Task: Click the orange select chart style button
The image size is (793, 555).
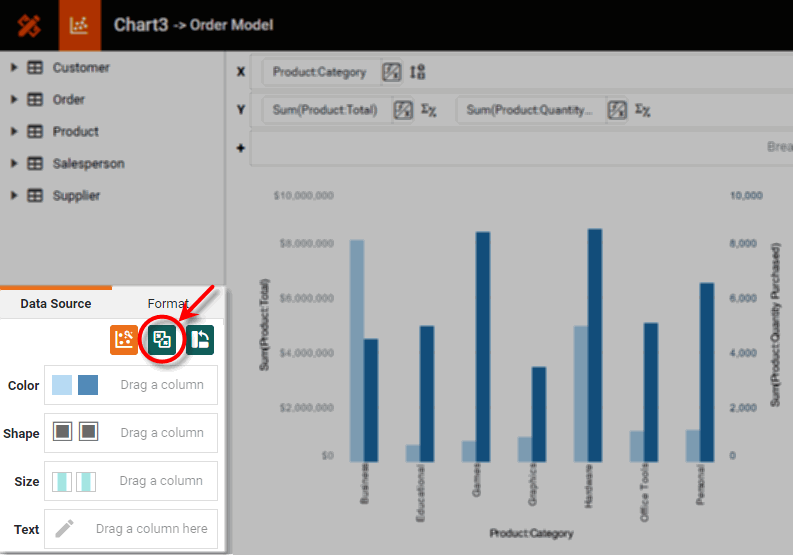Action: [124, 339]
